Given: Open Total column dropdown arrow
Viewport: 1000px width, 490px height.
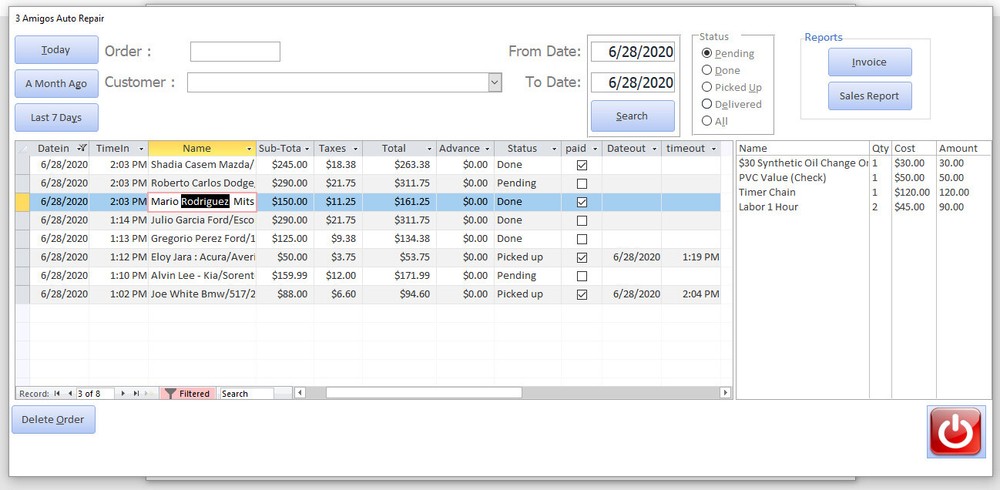Looking at the screenshot, I should [x=430, y=149].
